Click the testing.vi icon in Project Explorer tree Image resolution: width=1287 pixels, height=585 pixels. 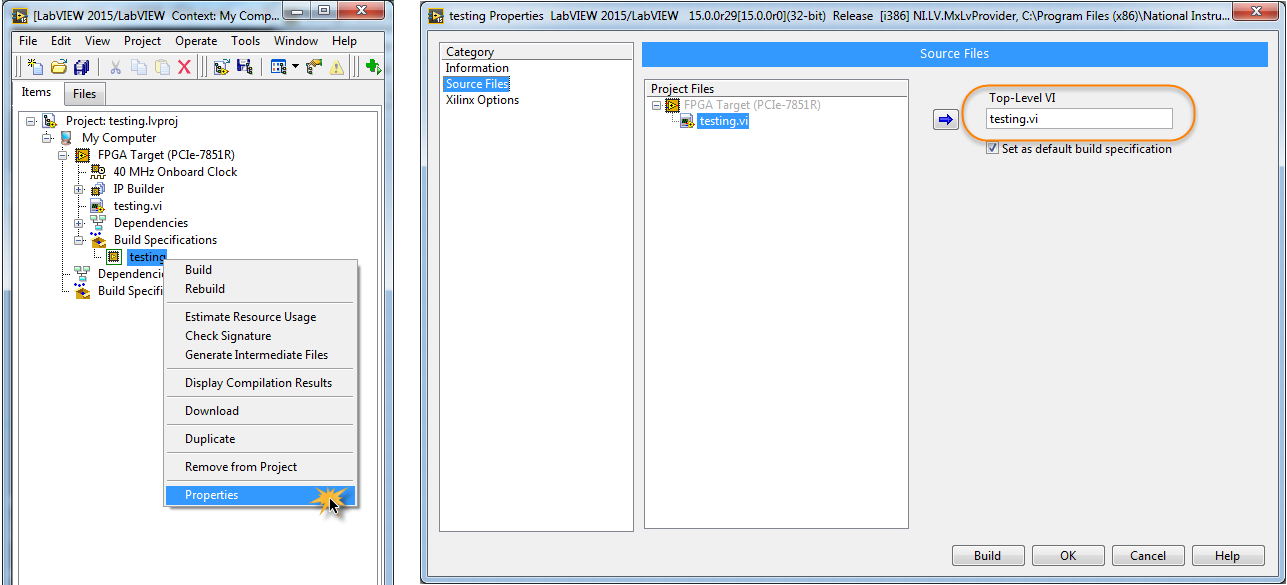pos(98,206)
